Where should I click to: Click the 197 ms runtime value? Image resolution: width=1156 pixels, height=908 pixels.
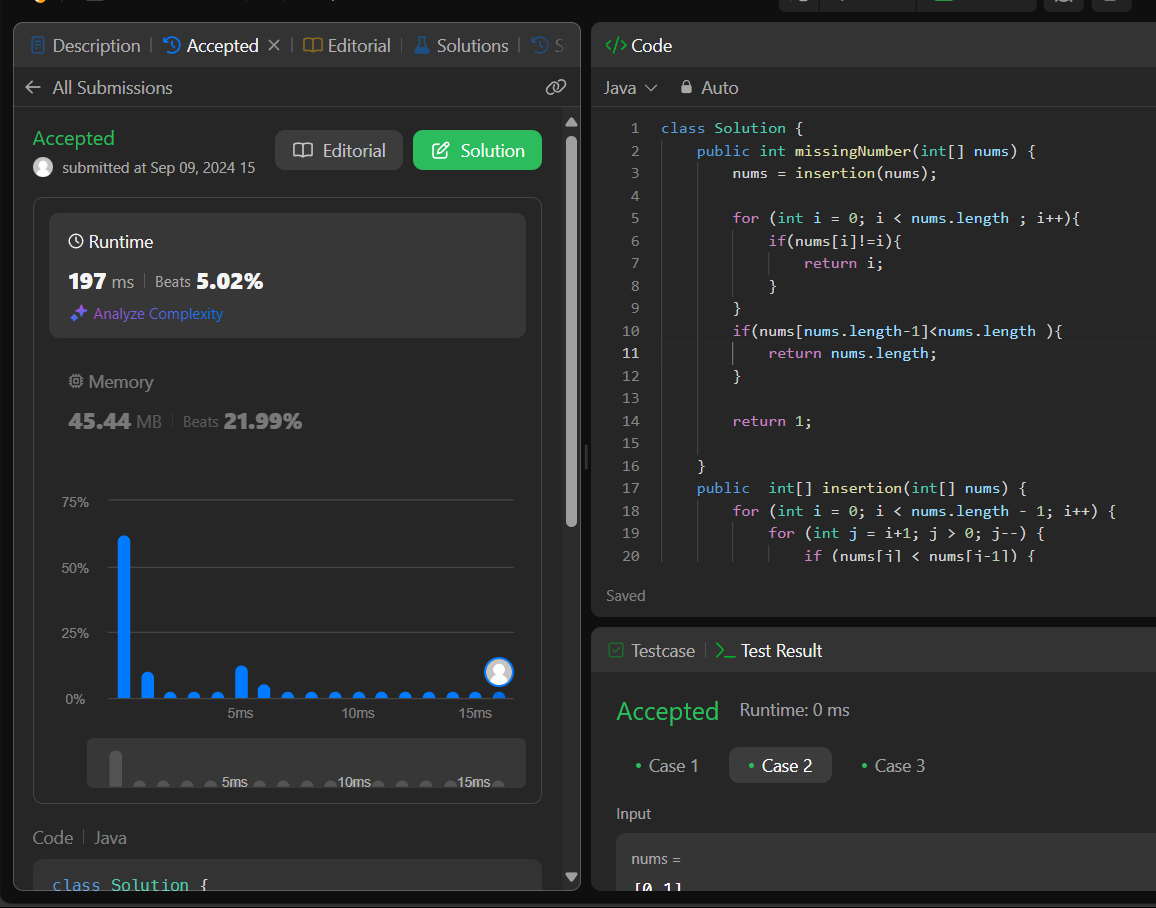101,282
